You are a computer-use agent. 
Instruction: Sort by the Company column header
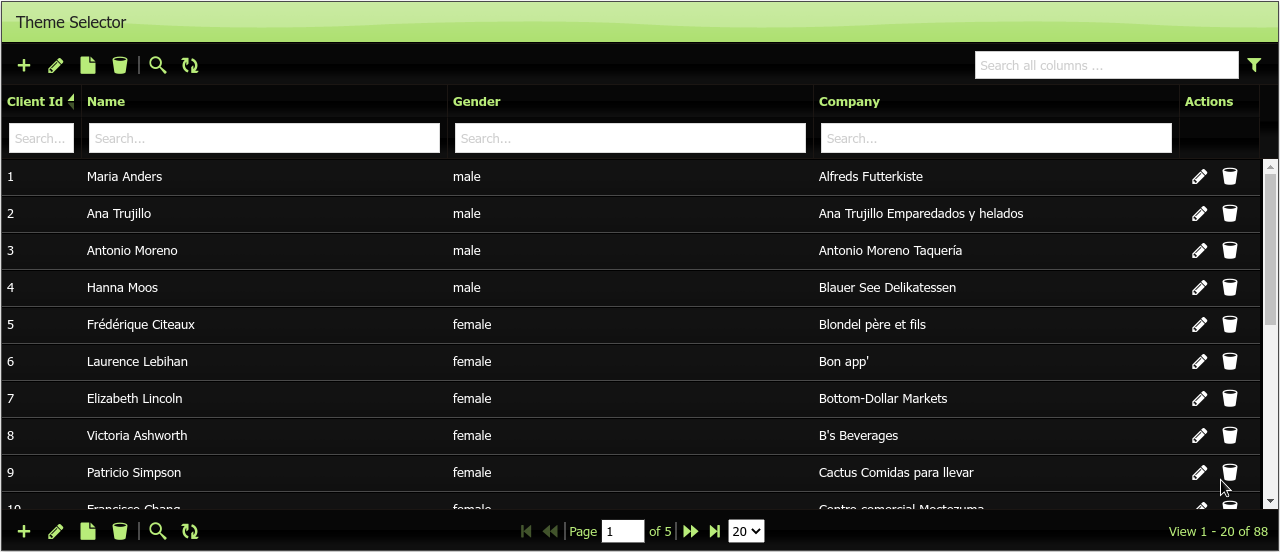point(849,102)
